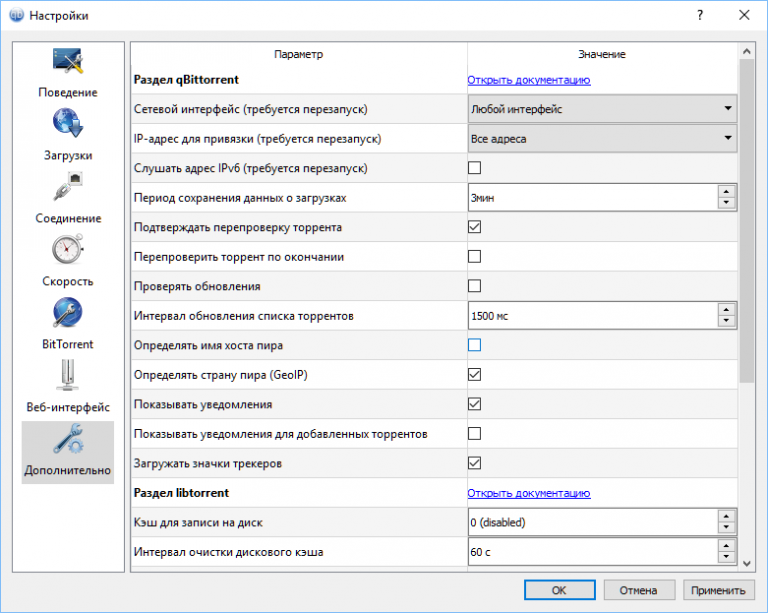The height and width of the screenshot is (613, 768).
Task: Enable Слушать адрес IPv6 checkbox
Action: click(475, 168)
